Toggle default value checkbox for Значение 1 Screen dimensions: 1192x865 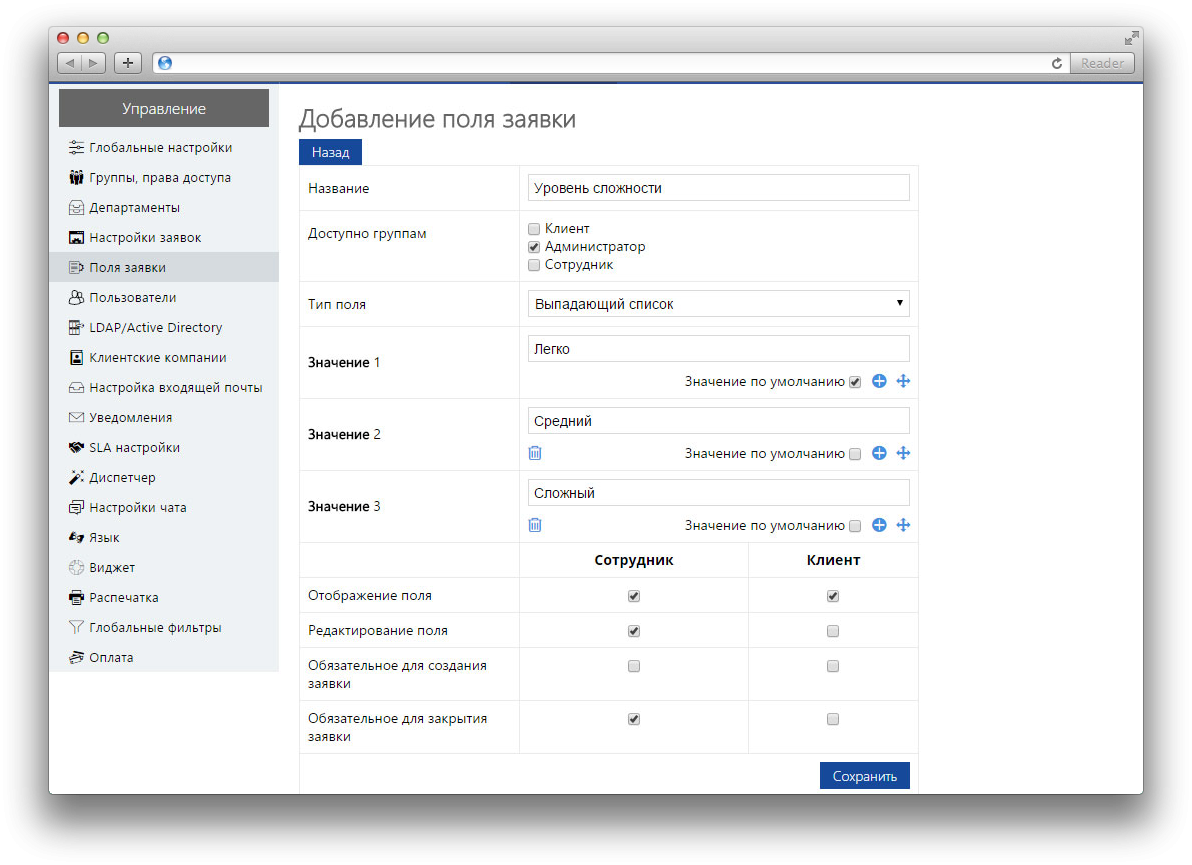(855, 382)
